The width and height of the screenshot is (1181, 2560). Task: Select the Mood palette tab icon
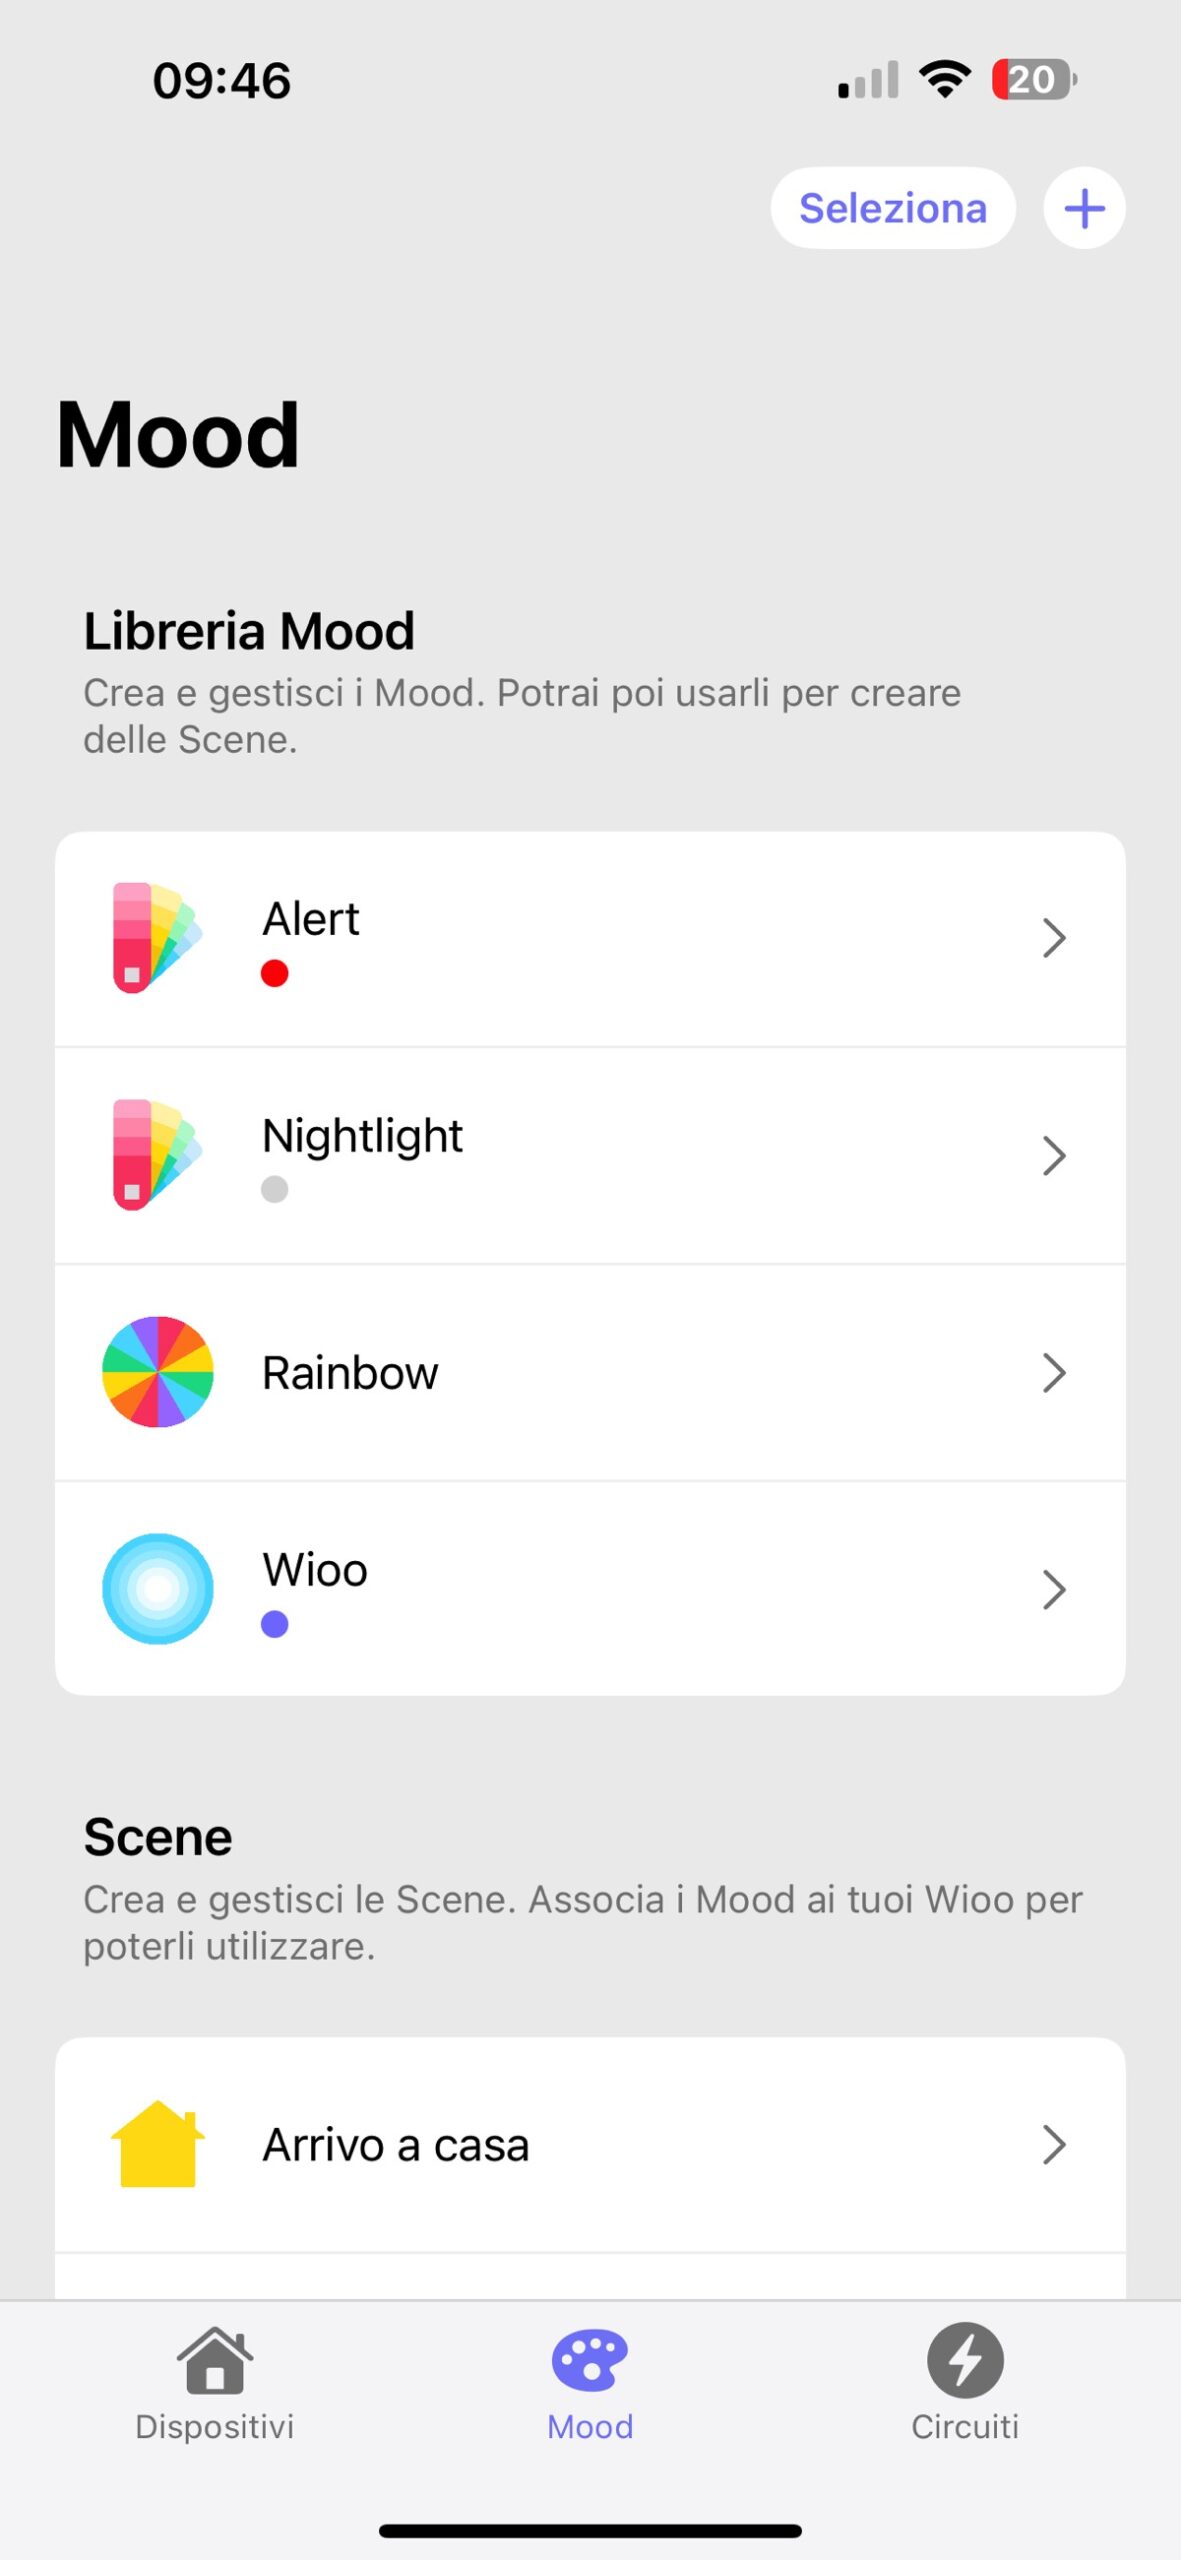590,2362
